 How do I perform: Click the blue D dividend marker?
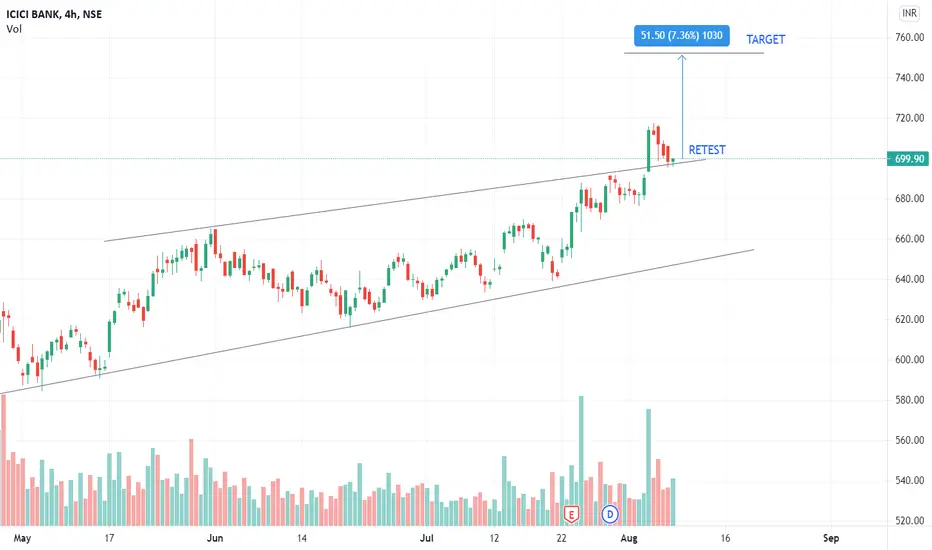610,514
